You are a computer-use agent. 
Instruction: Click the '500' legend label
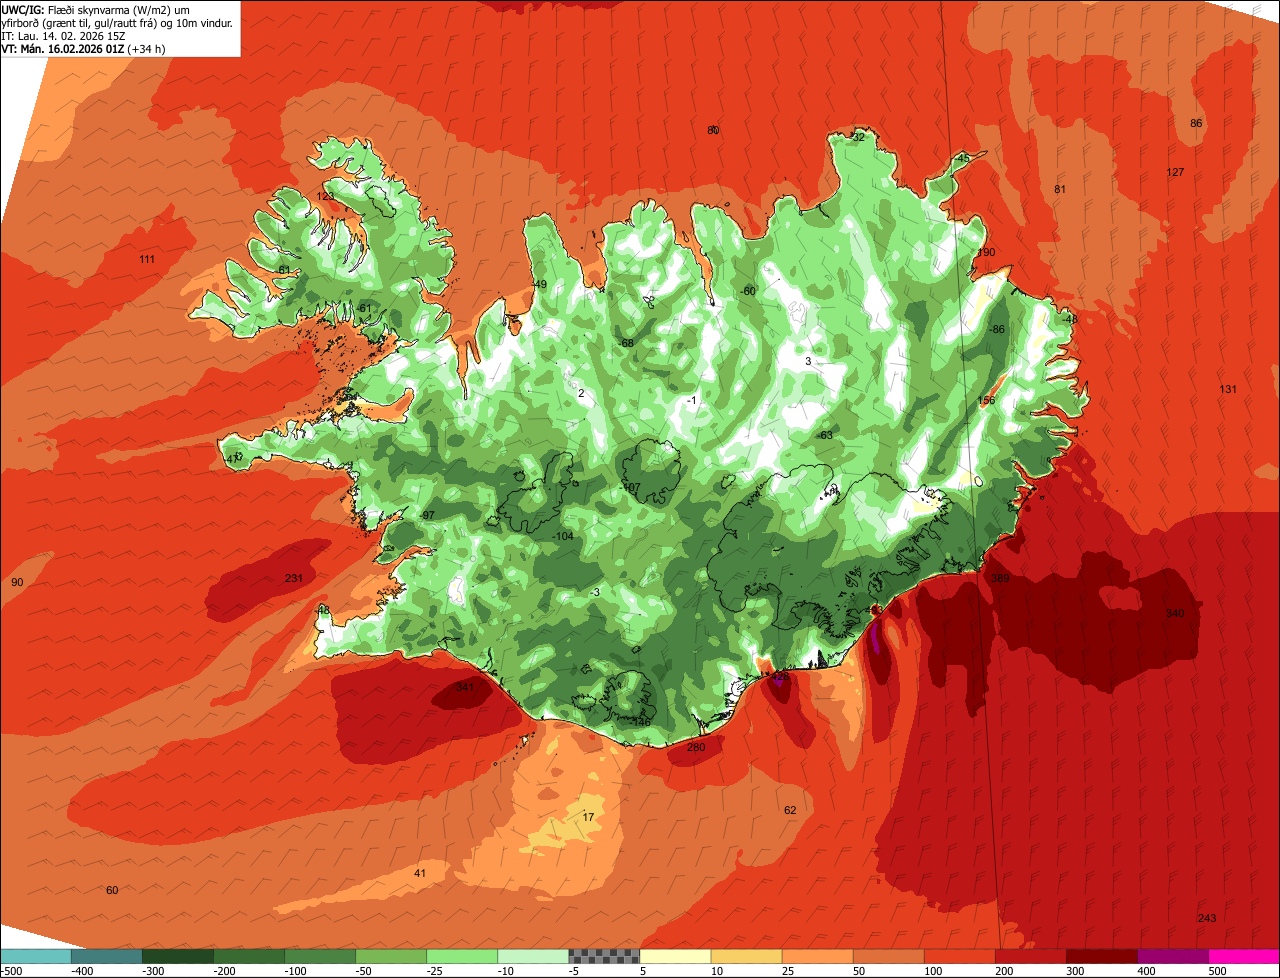pyautogui.click(x=1216, y=971)
